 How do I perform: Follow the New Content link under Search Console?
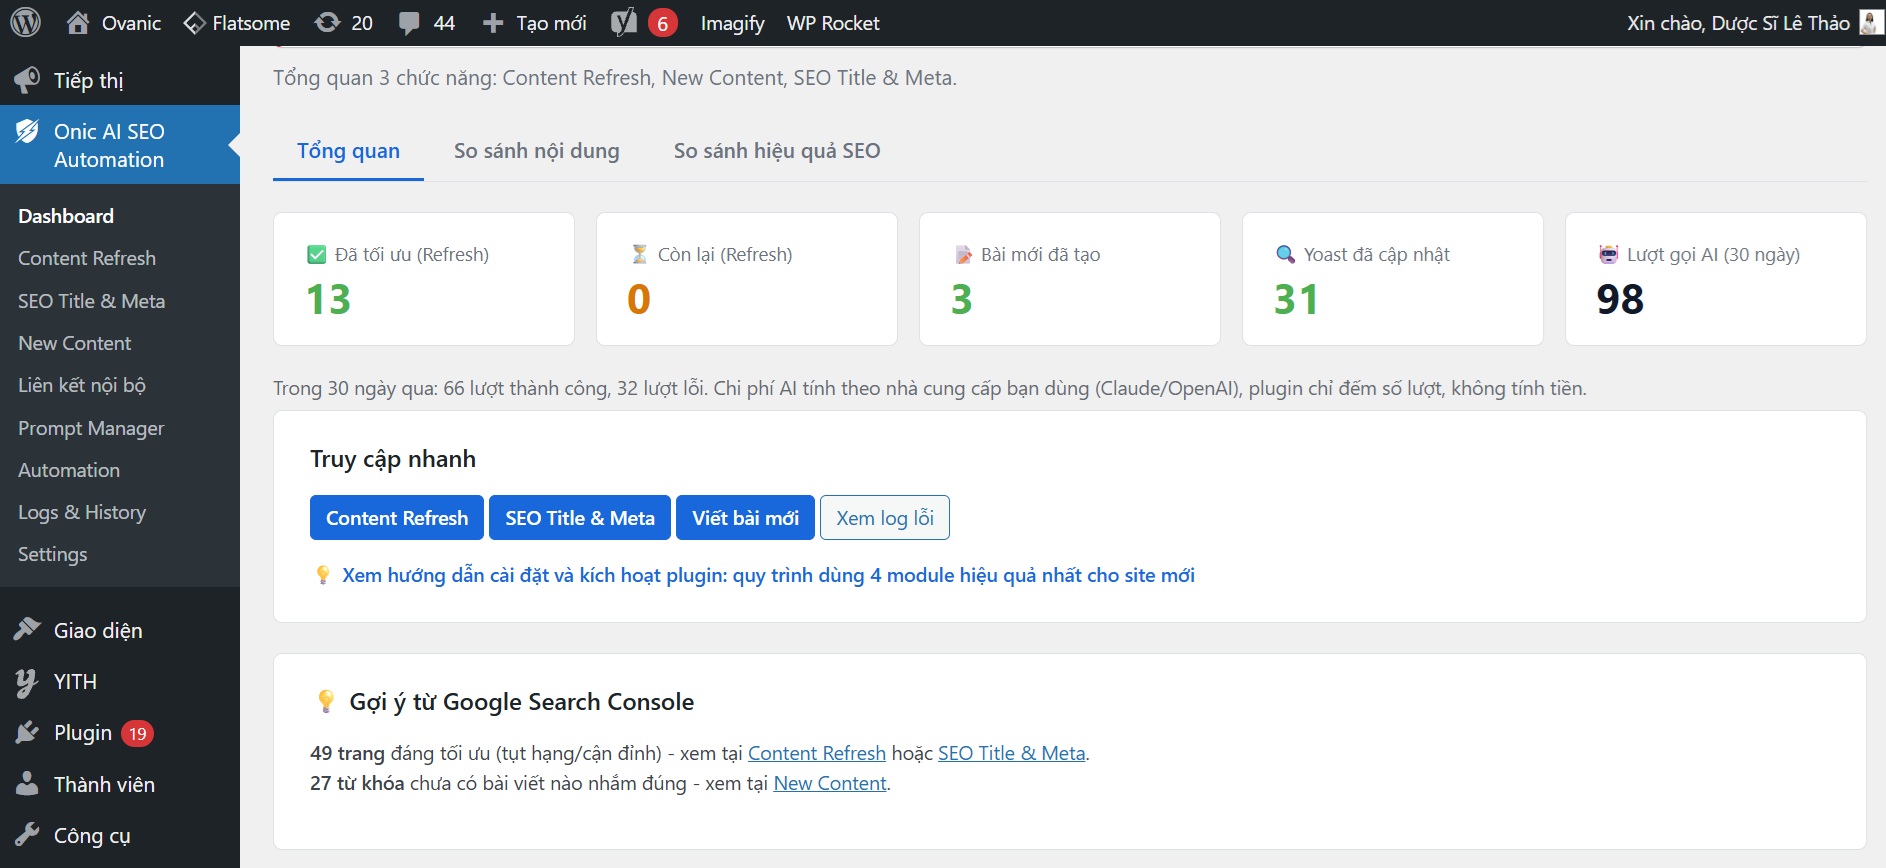tap(830, 783)
